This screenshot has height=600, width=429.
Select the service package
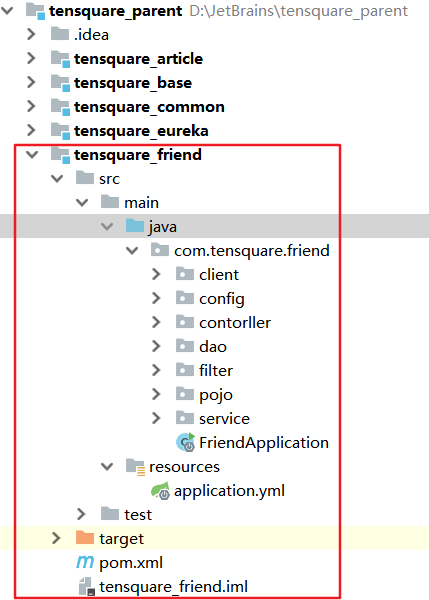pos(224,419)
